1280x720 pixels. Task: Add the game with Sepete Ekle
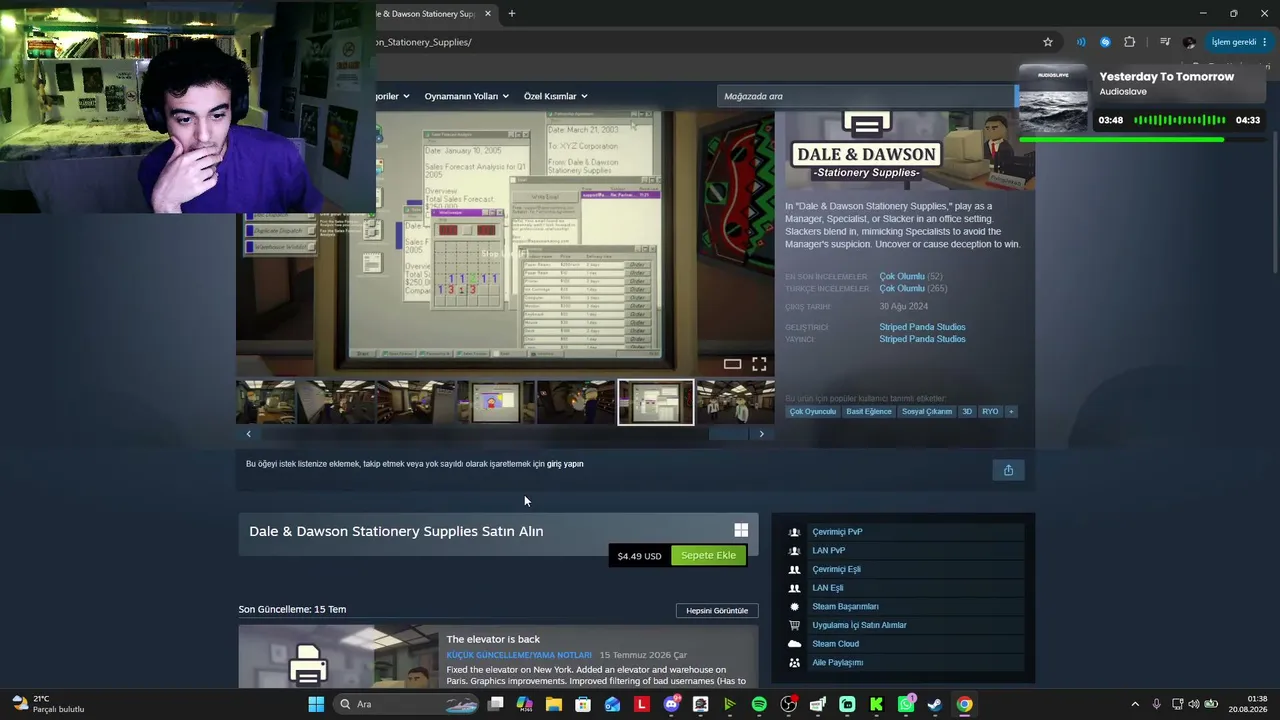[x=708, y=556]
